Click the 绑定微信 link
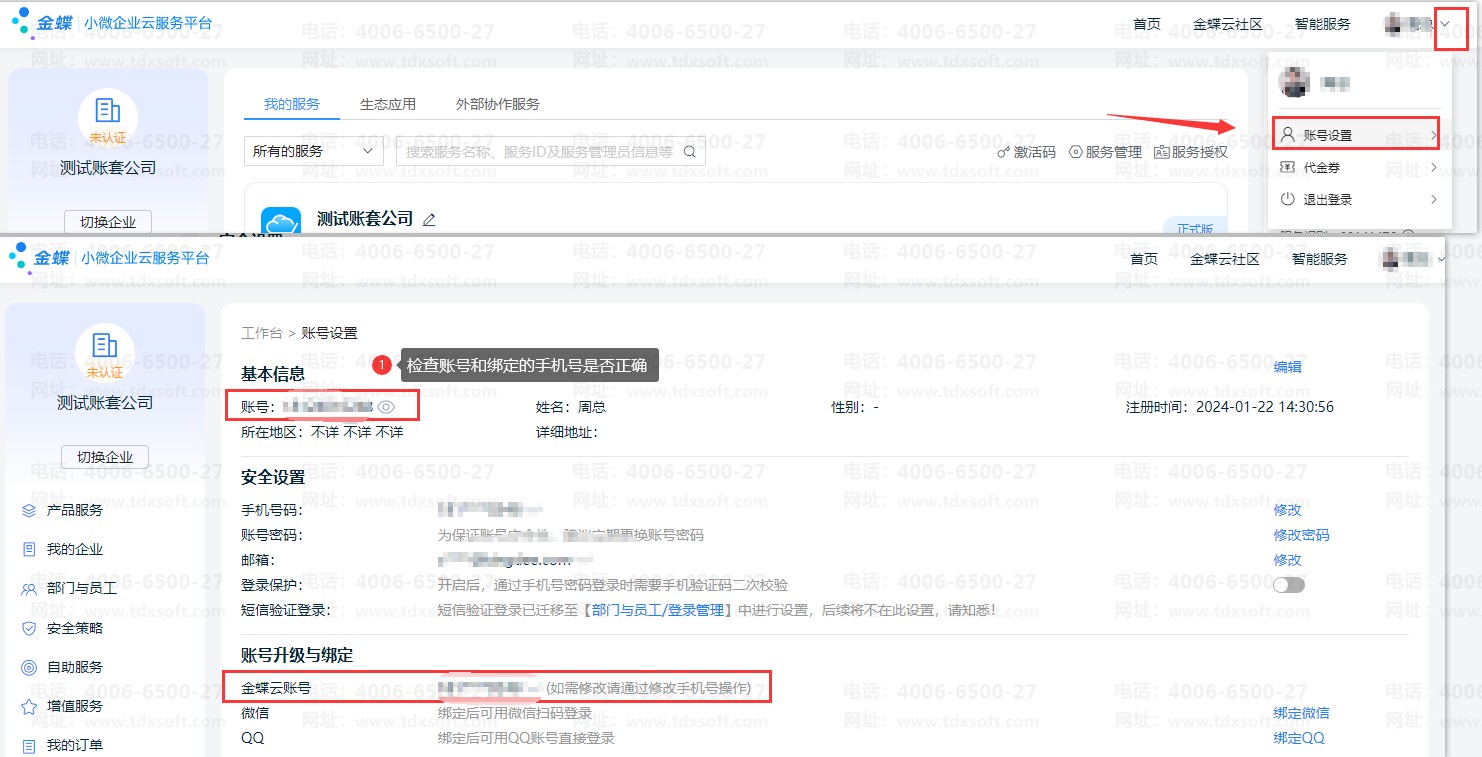The width and height of the screenshot is (1482, 757). pyautogui.click(x=1301, y=713)
